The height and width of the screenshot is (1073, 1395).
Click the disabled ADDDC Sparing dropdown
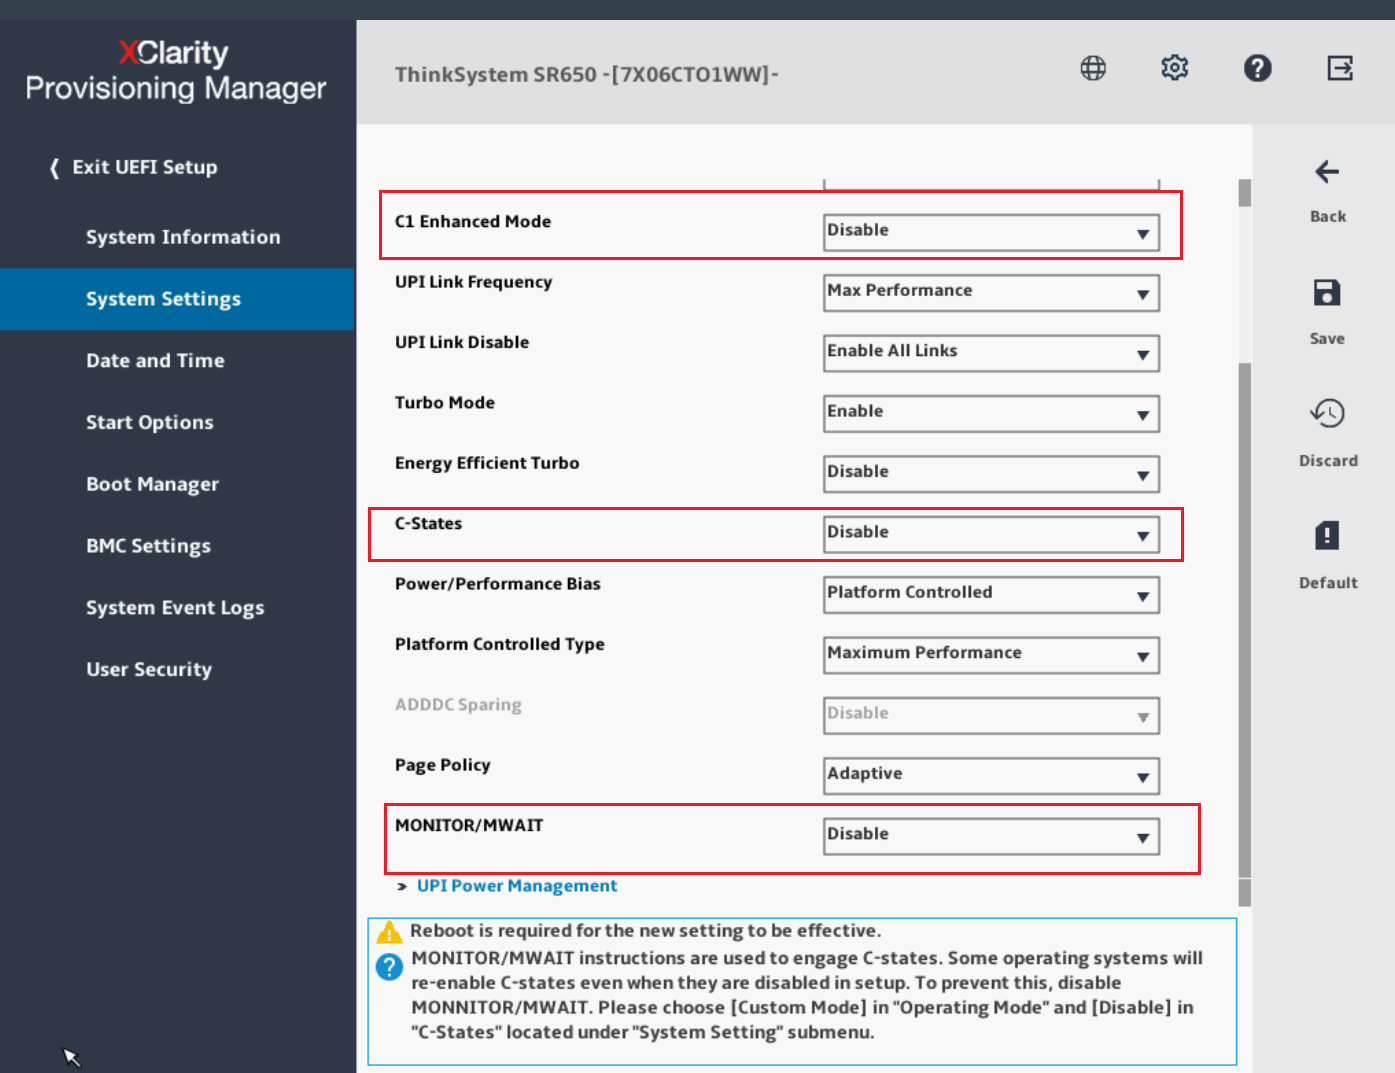point(991,715)
